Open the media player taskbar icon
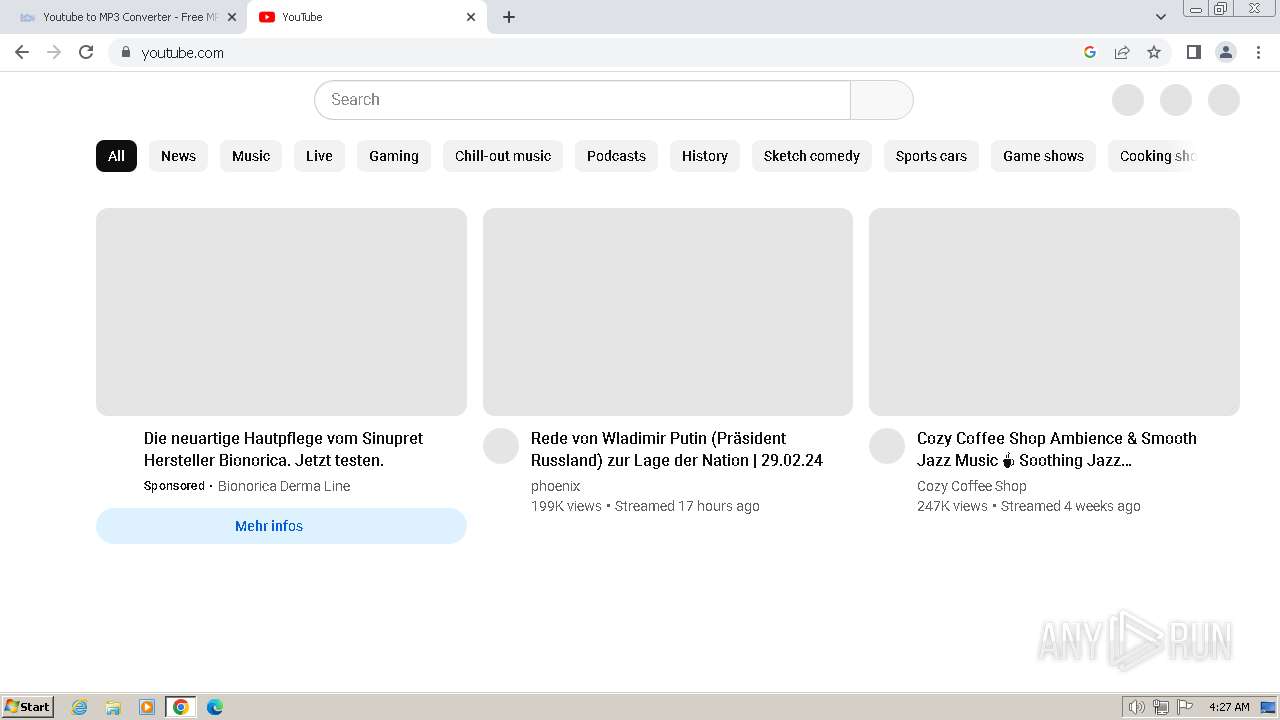Screen dimensions: 1280x720 click(x=147, y=707)
